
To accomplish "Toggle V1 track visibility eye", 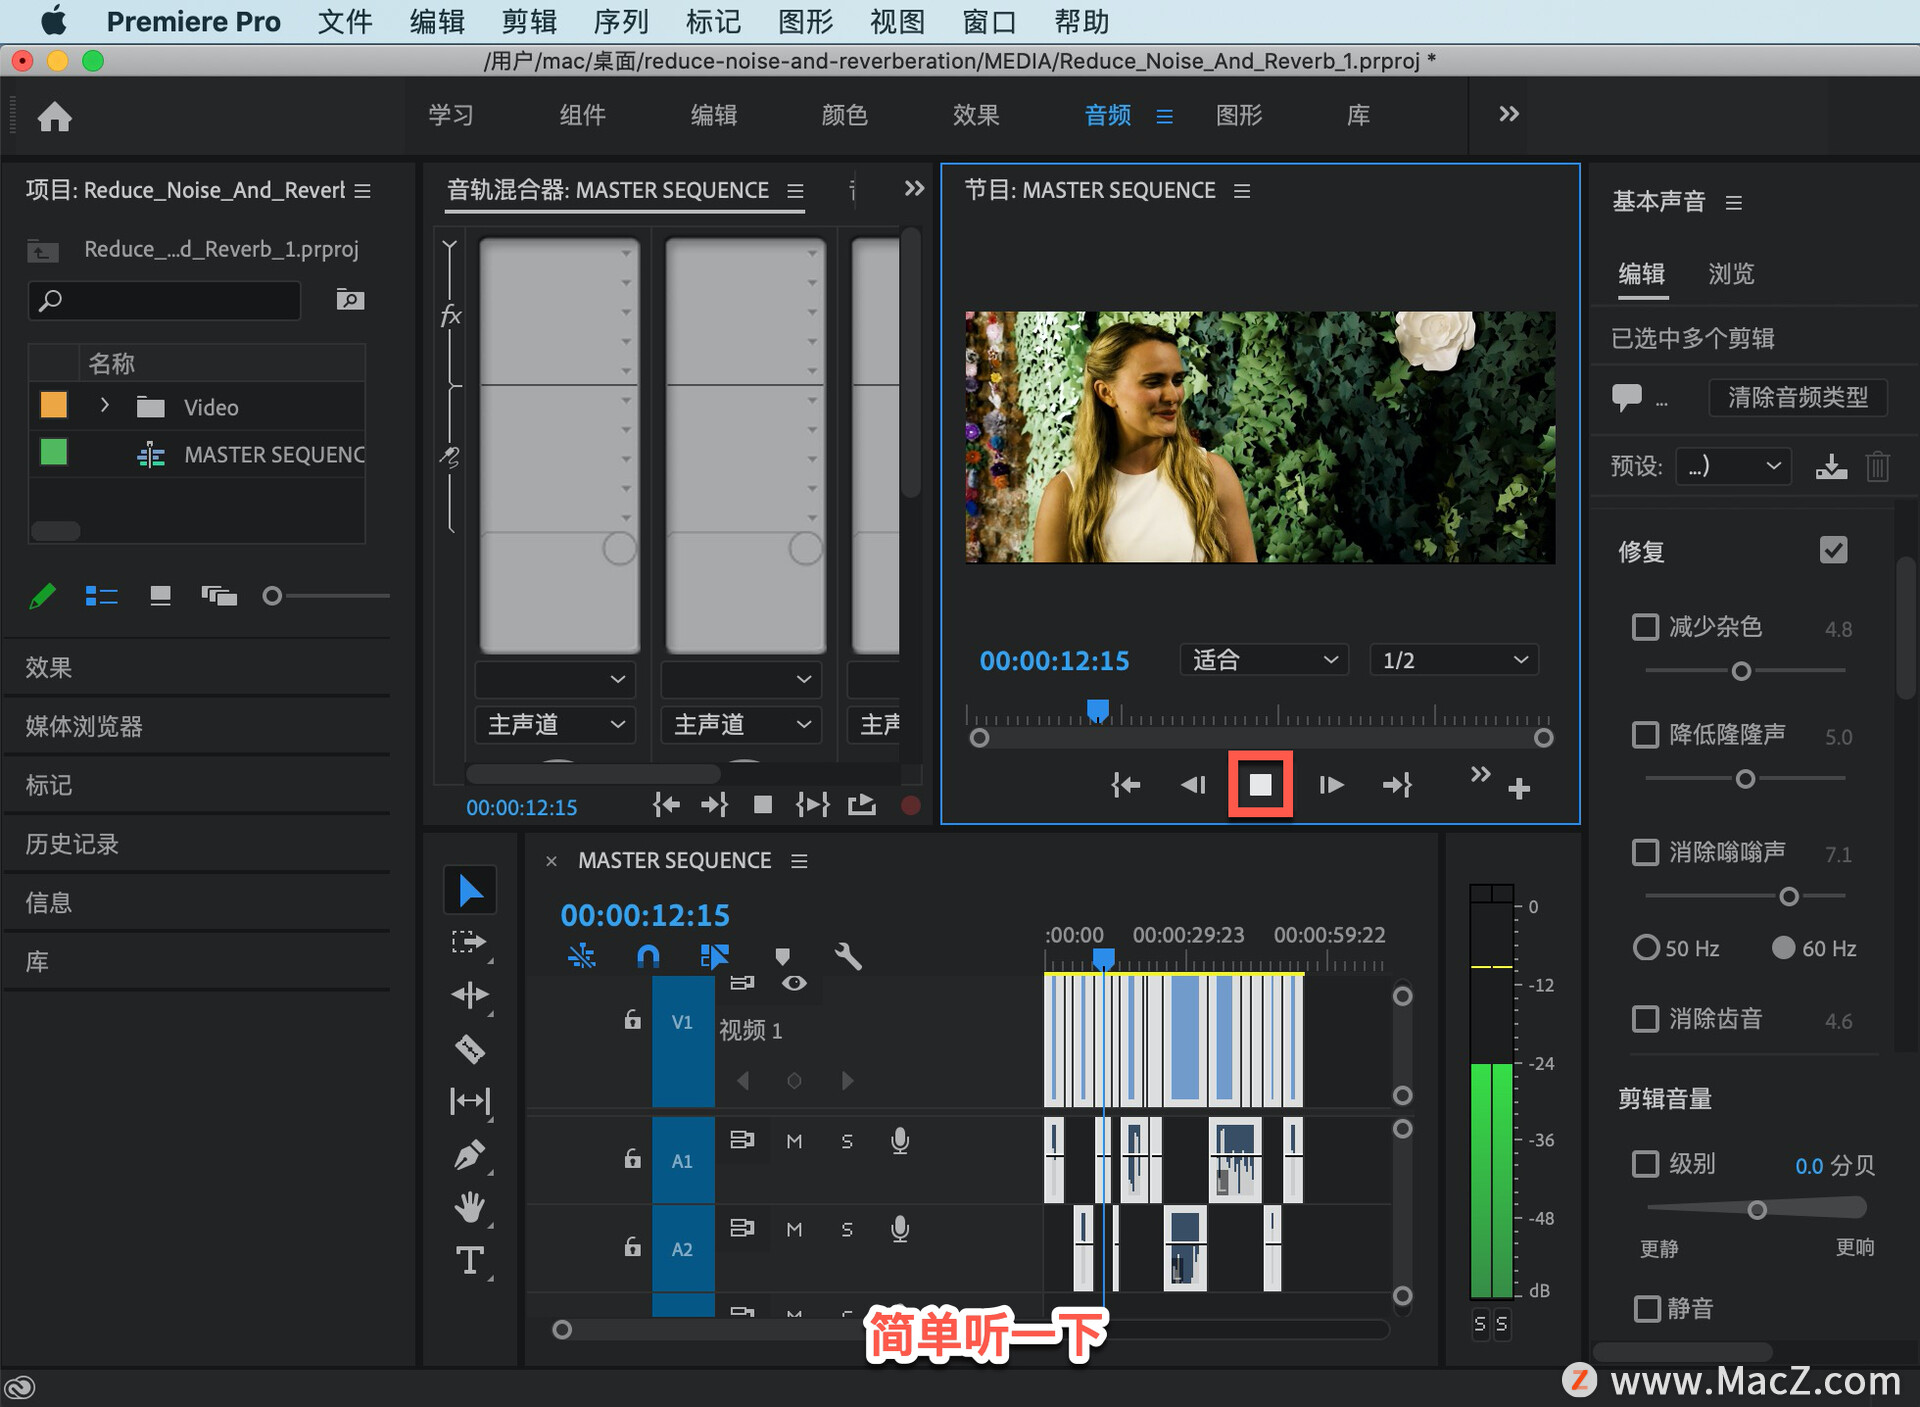I will coord(794,983).
